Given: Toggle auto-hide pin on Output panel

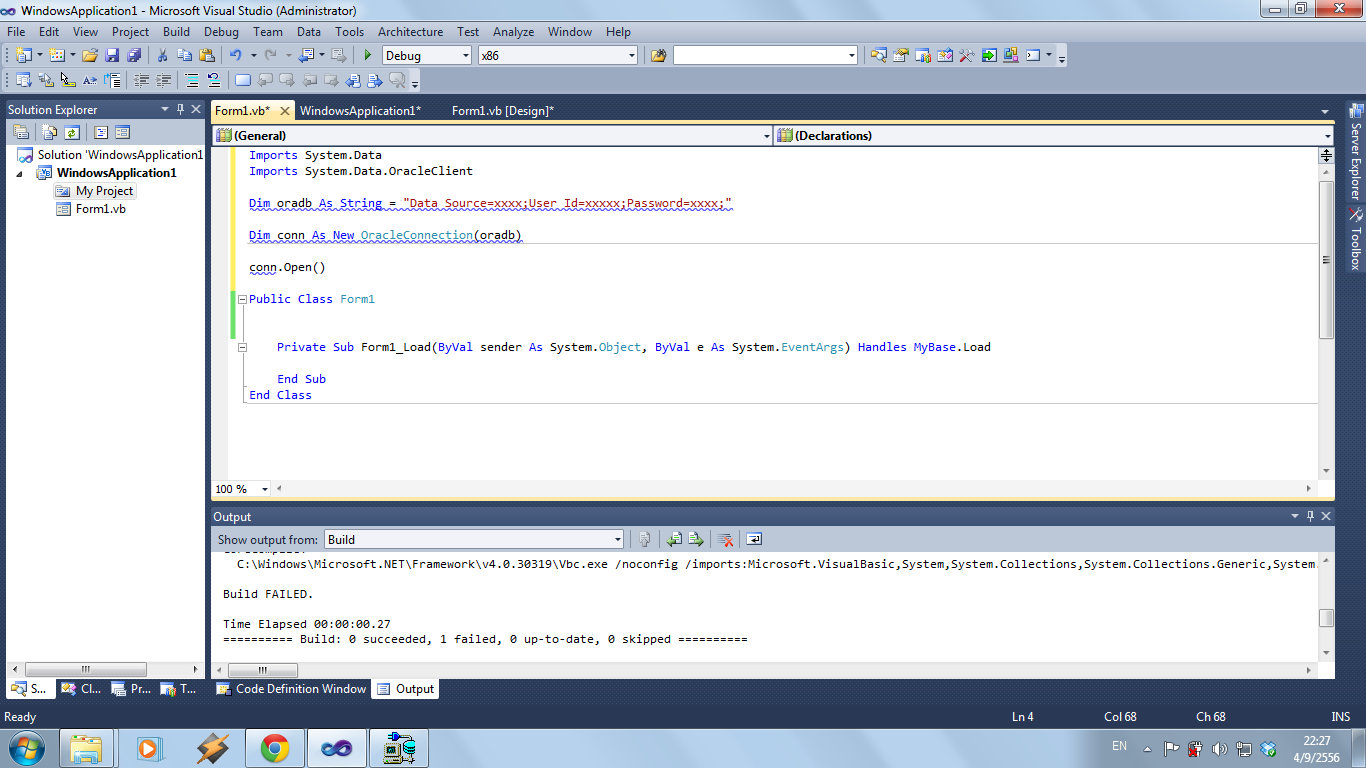Looking at the screenshot, I should coord(1311,516).
